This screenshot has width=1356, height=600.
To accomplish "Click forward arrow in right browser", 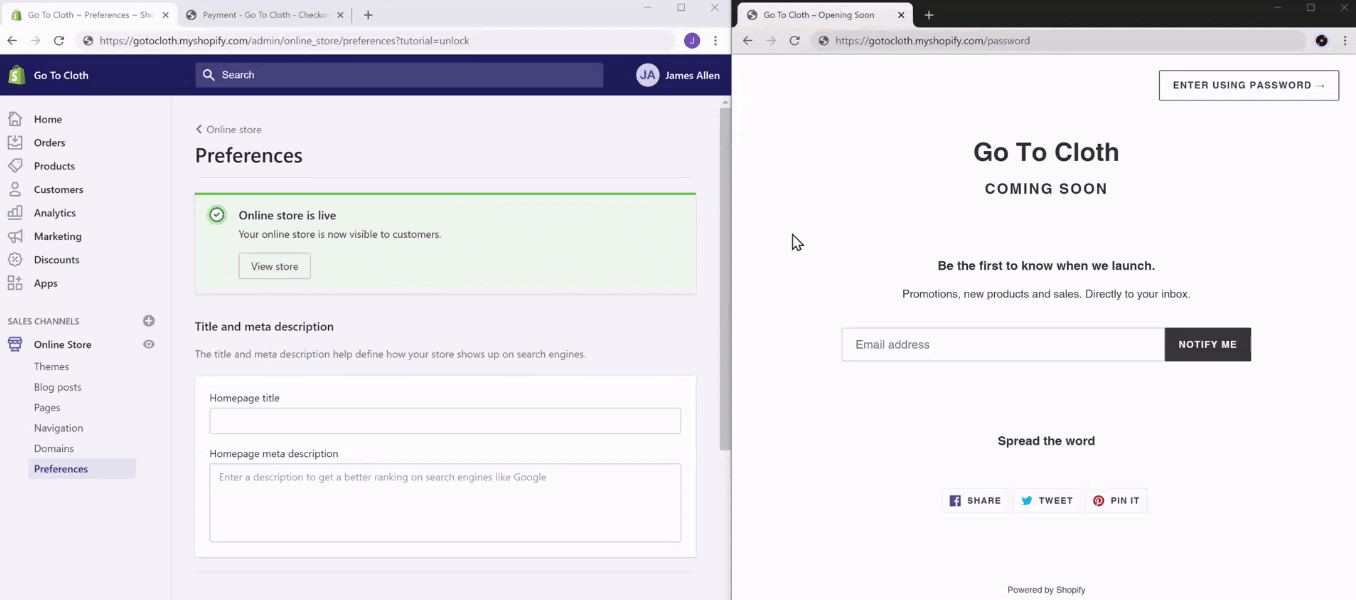I will coord(771,41).
